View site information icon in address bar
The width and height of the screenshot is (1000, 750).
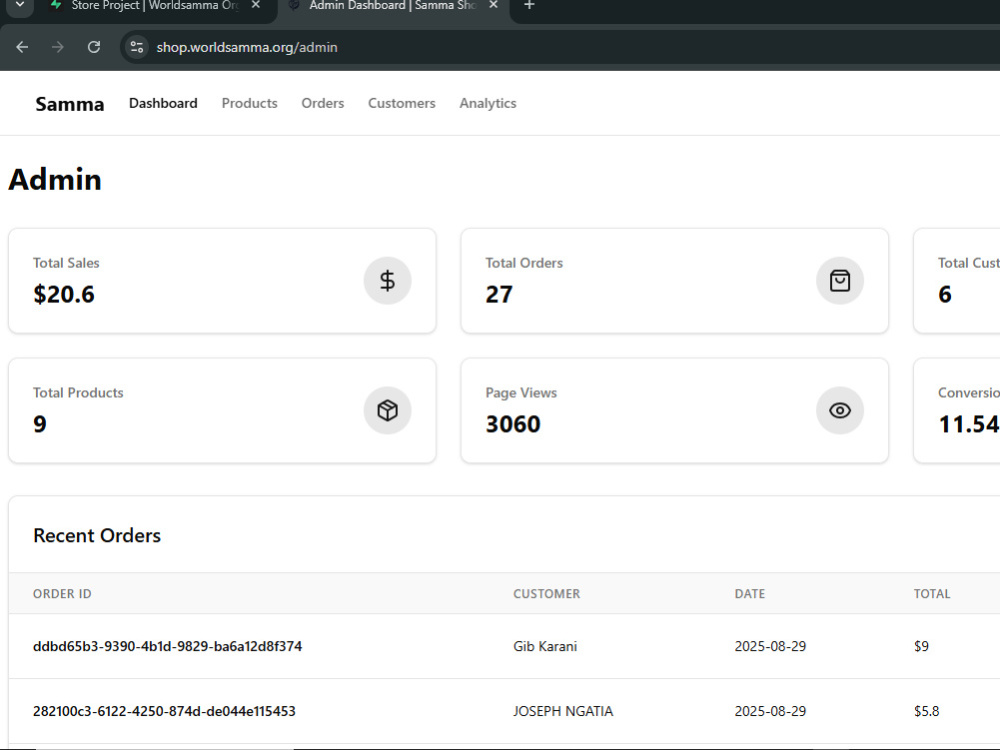coord(136,47)
